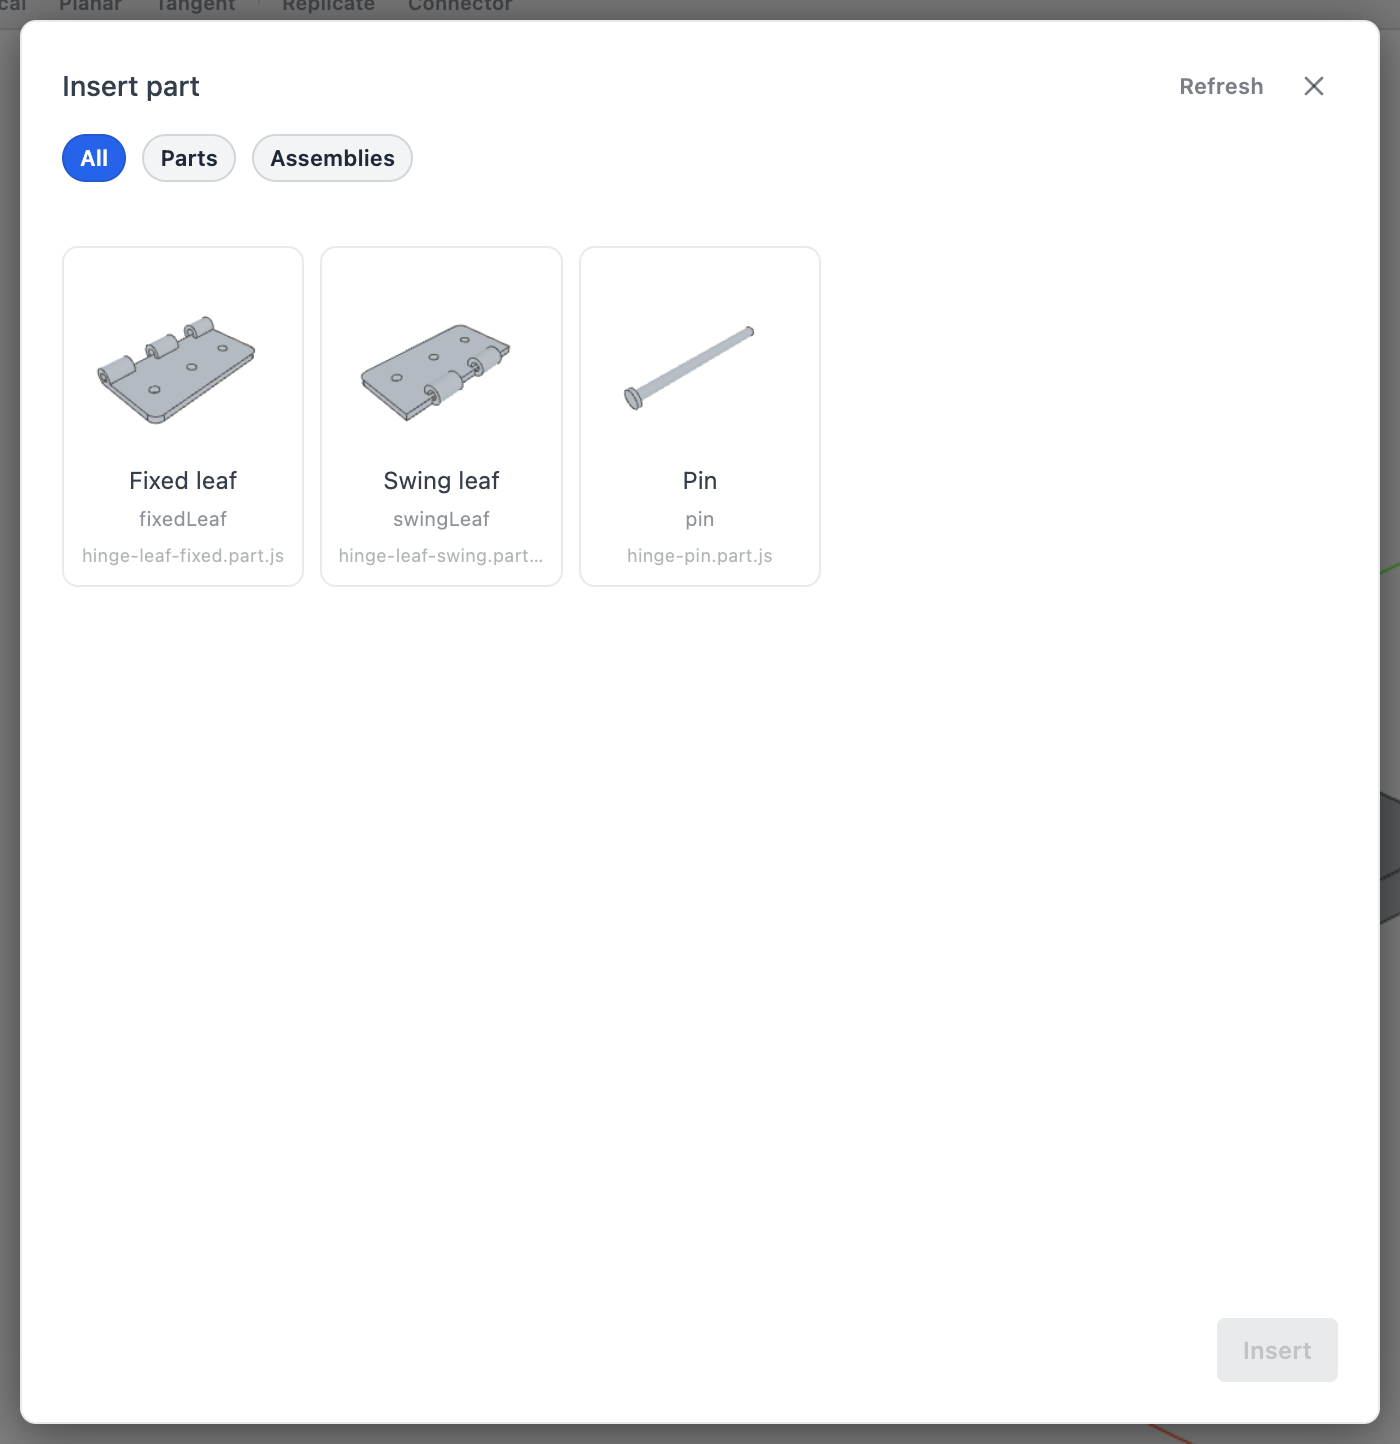Click the "swingLeaf" identifier text
This screenshot has height=1444, width=1400.
441,519
